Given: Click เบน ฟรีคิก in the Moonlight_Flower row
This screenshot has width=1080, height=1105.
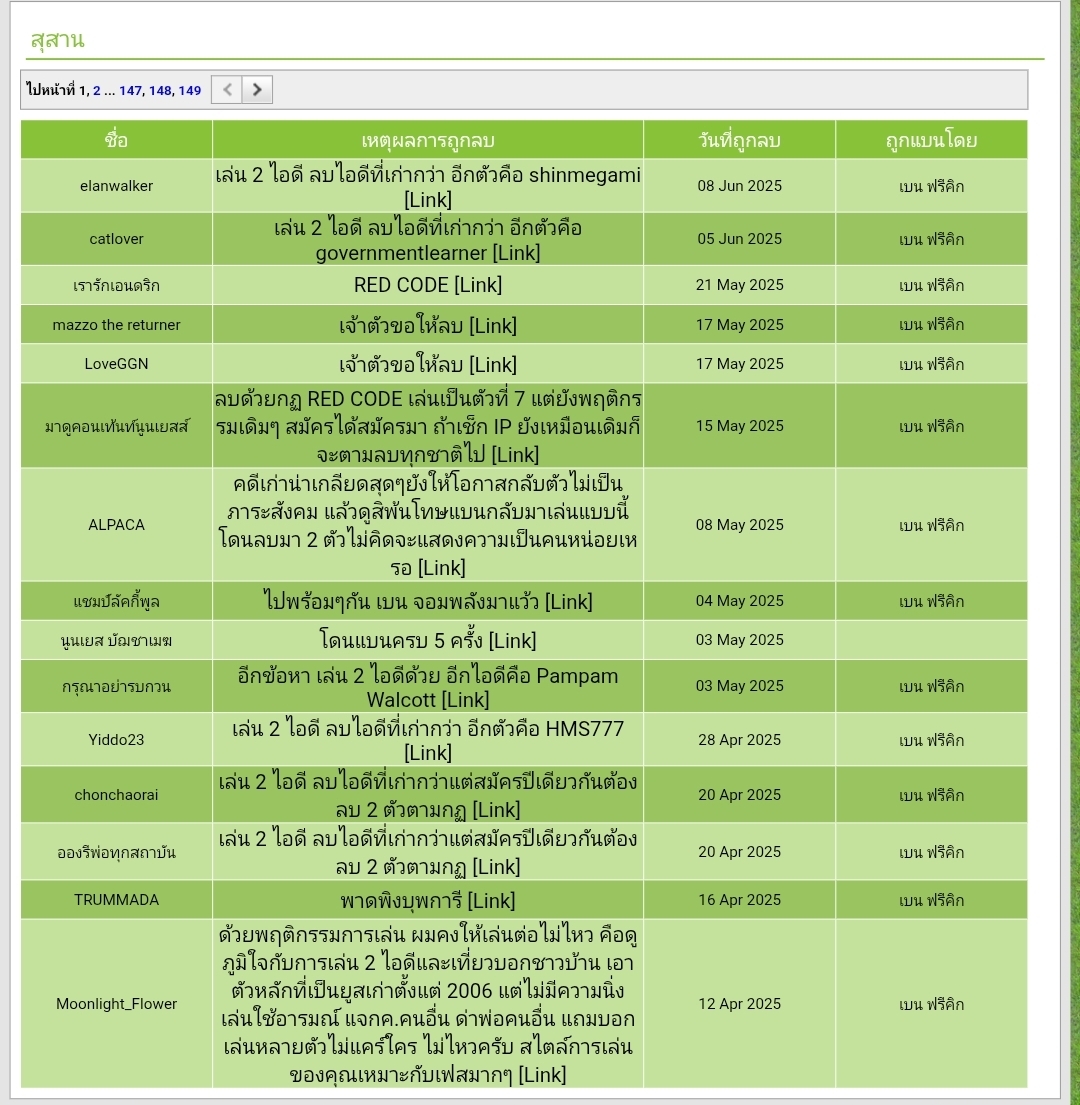Looking at the screenshot, I should (931, 1005).
